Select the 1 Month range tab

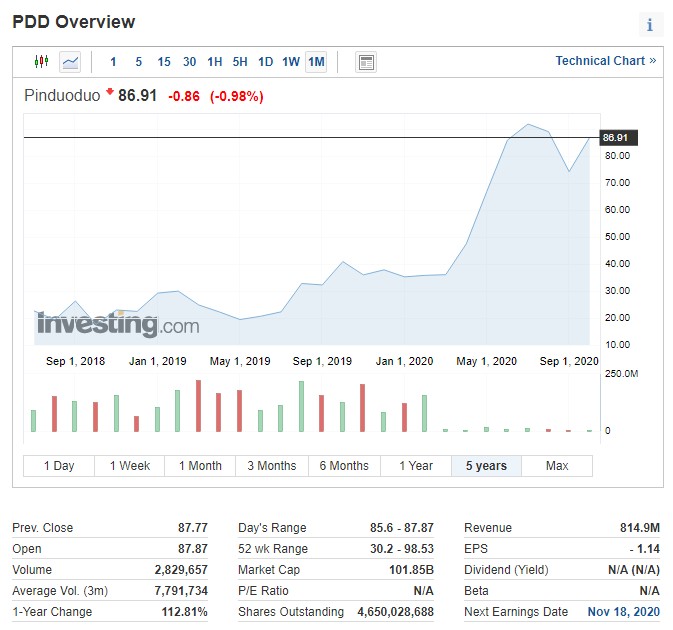coord(200,466)
